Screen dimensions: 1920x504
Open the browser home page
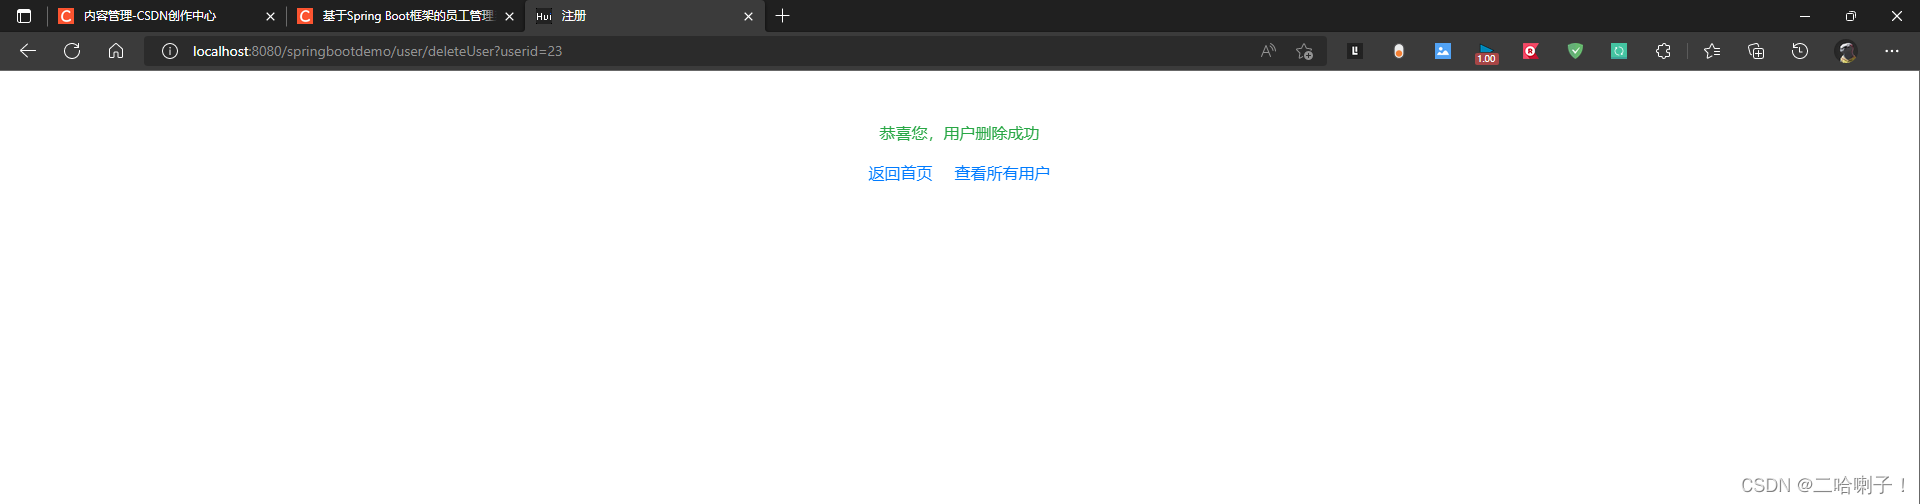116,51
